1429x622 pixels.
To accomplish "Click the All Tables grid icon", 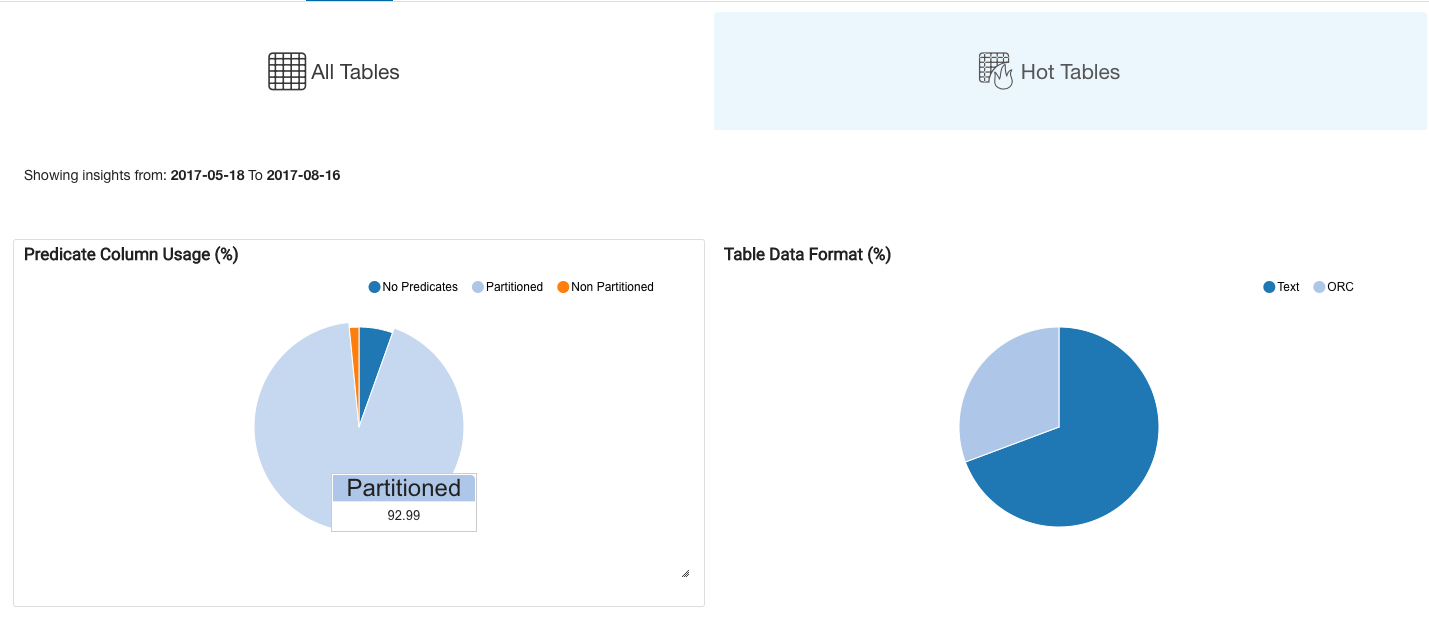I will click(x=287, y=72).
